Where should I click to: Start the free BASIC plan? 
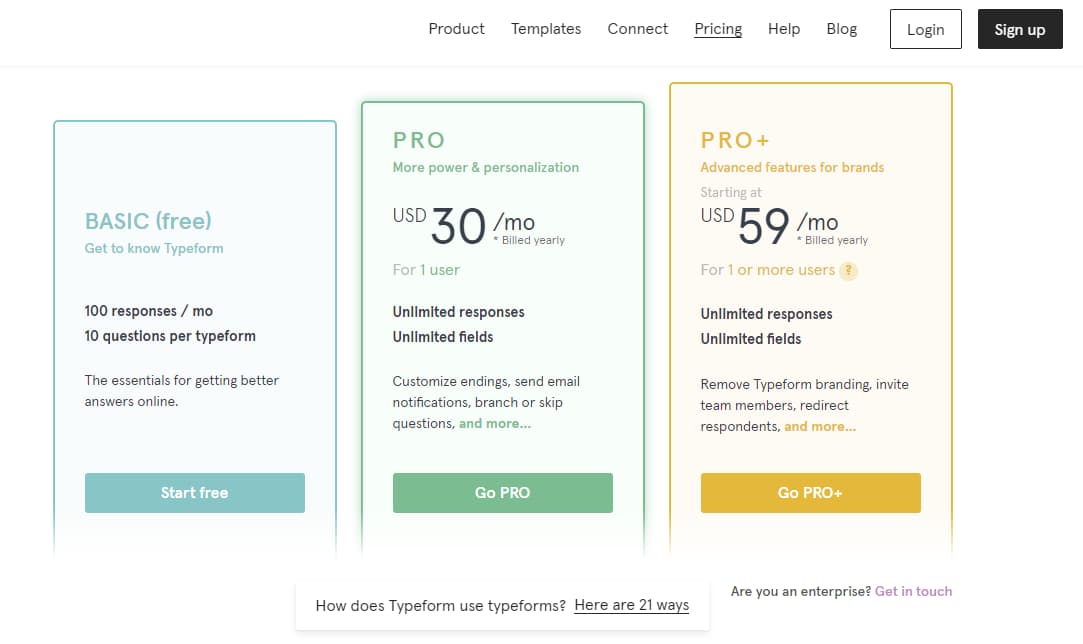tap(194, 492)
